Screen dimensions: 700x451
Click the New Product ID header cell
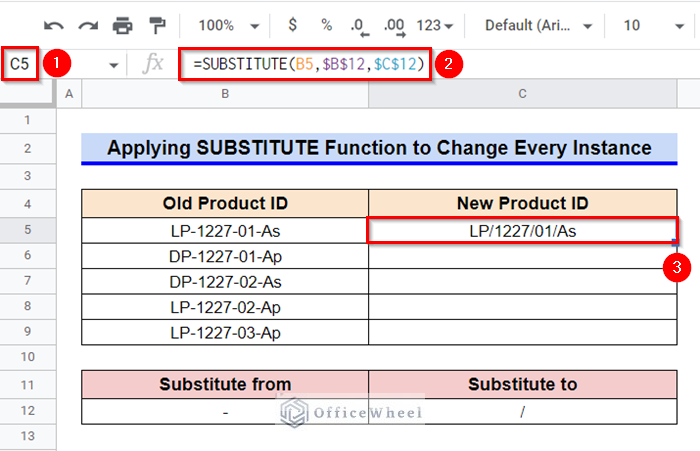523,204
